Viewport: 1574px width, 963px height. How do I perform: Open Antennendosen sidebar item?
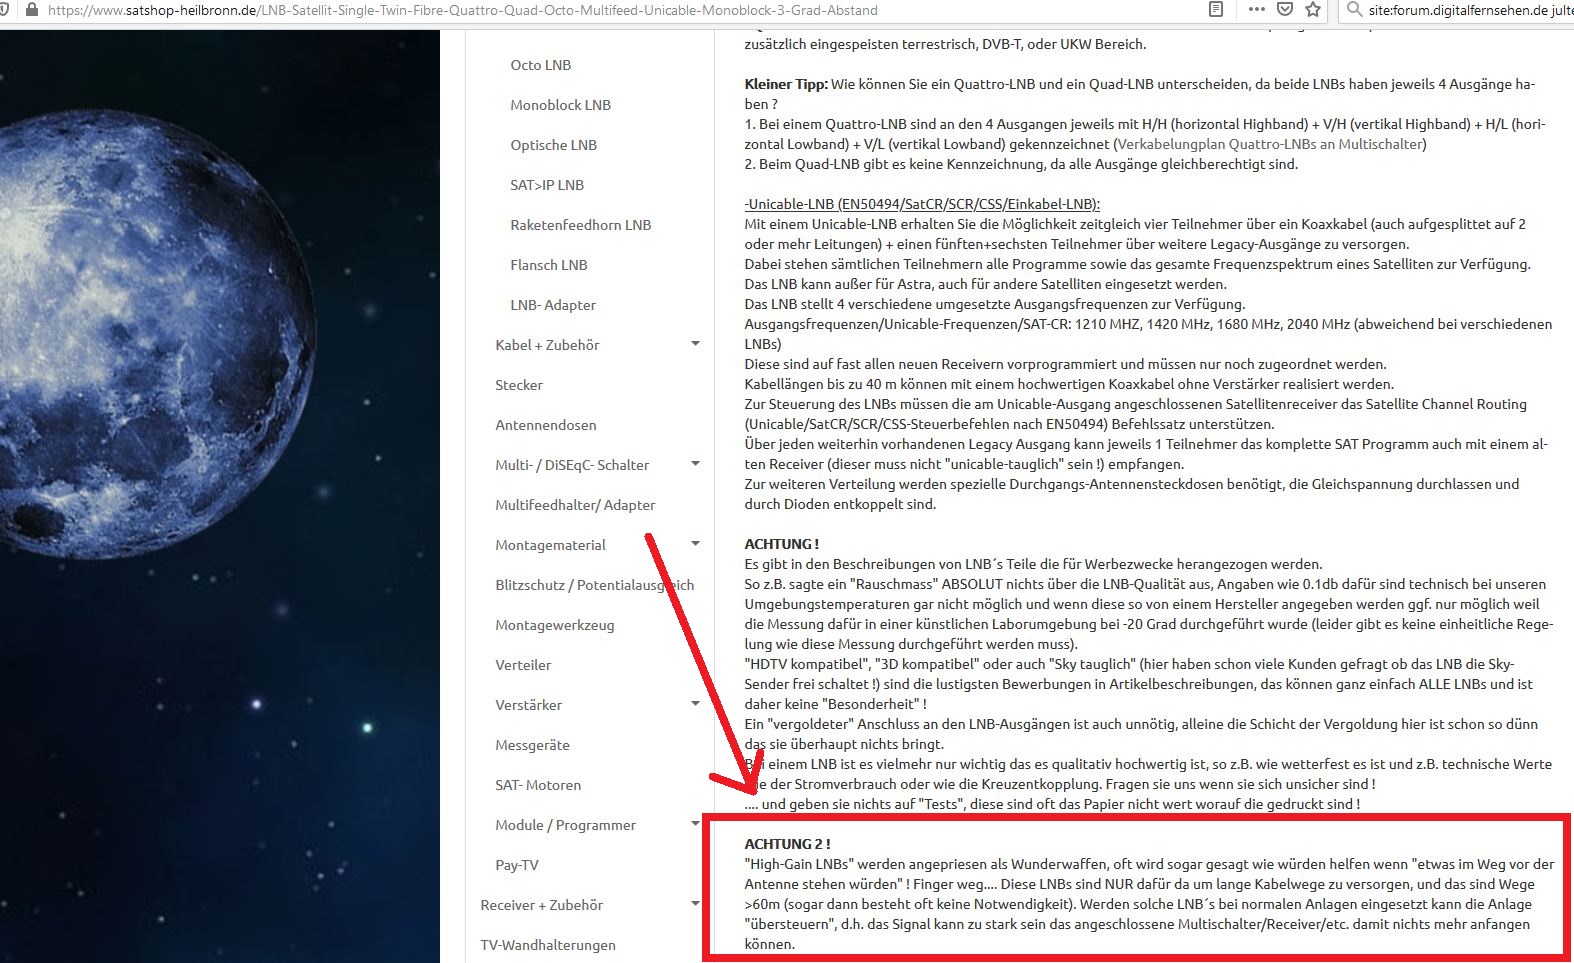(x=545, y=425)
